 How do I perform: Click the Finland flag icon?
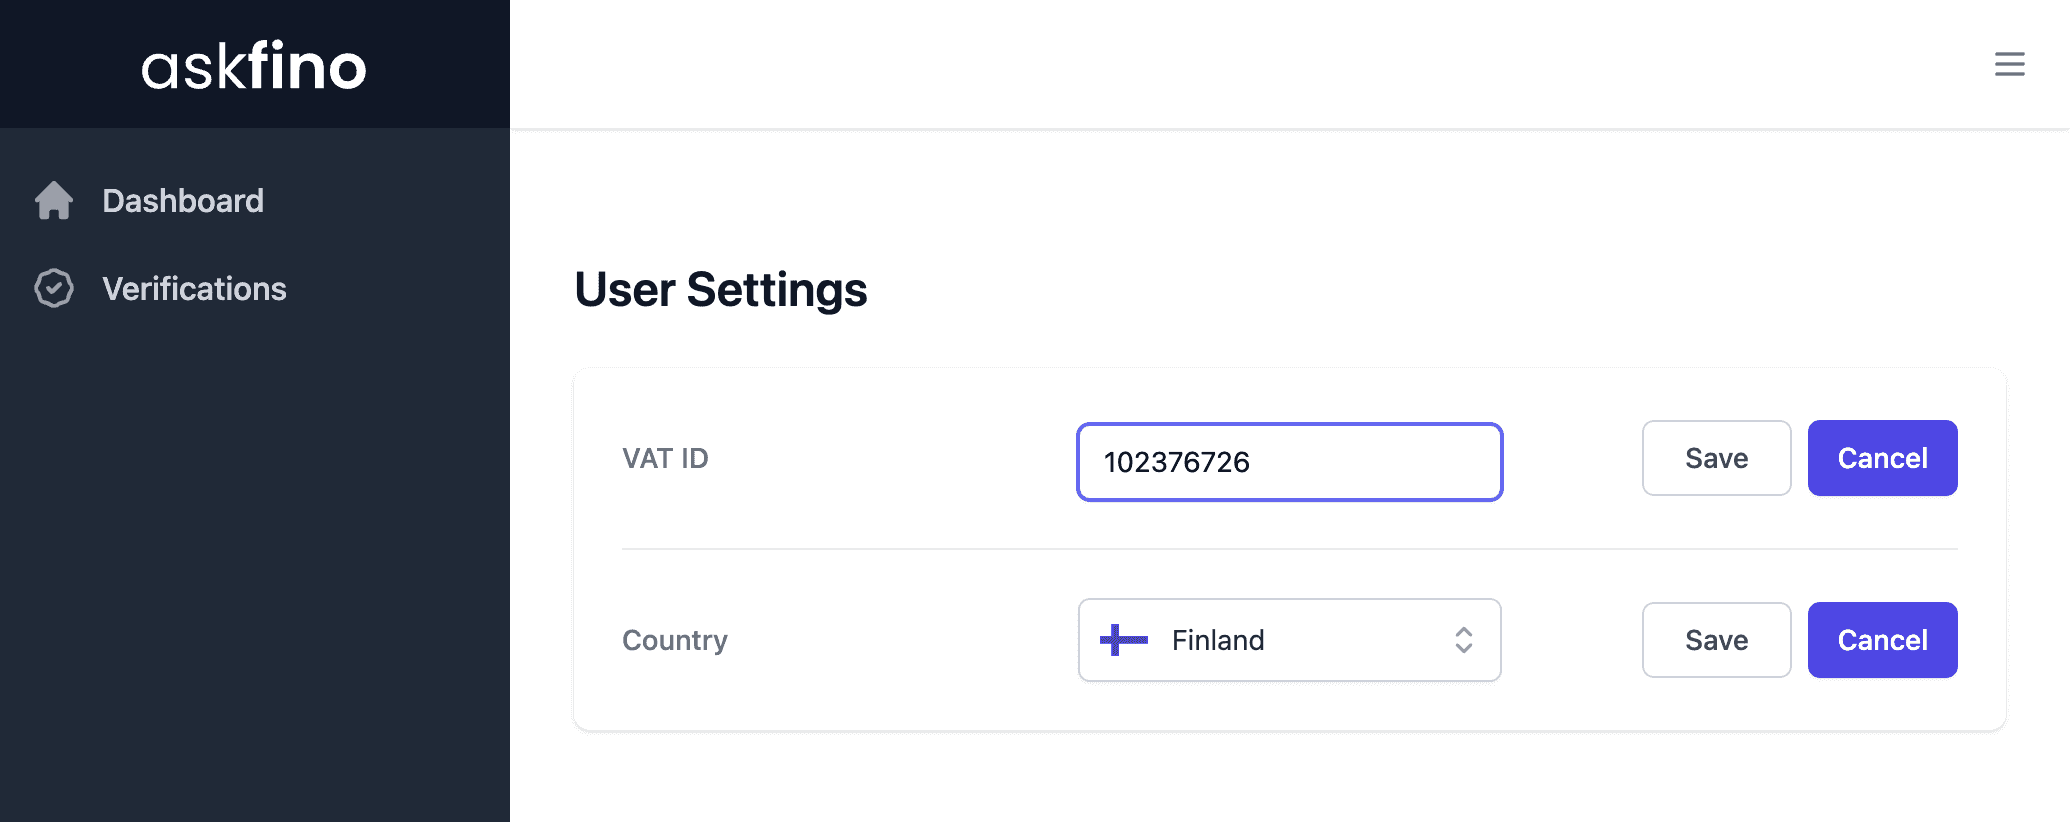1123,640
